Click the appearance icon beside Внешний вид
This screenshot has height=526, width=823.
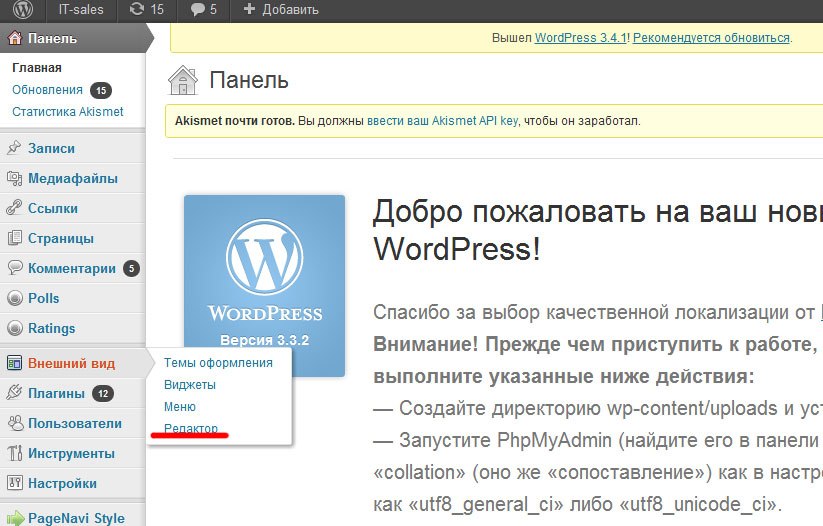coord(15,363)
